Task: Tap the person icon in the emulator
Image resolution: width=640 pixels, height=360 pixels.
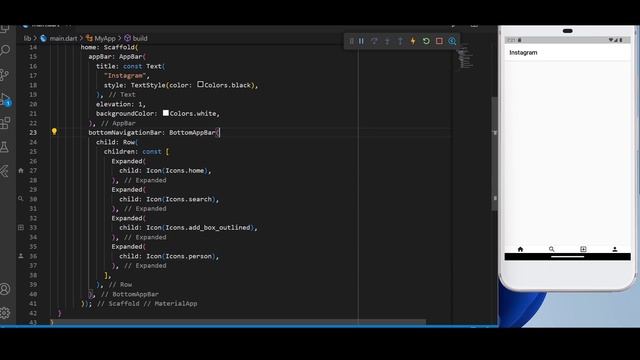Action: [x=615, y=249]
